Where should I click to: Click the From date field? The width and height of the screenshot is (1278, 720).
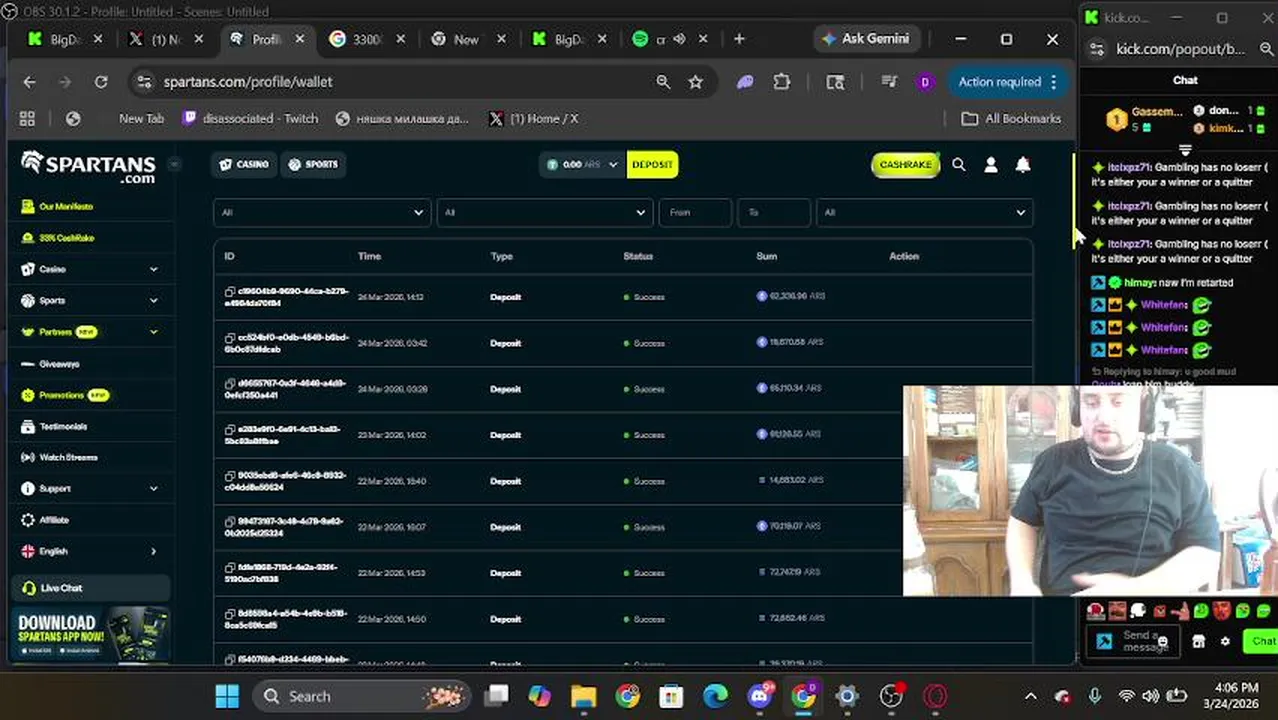point(695,212)
